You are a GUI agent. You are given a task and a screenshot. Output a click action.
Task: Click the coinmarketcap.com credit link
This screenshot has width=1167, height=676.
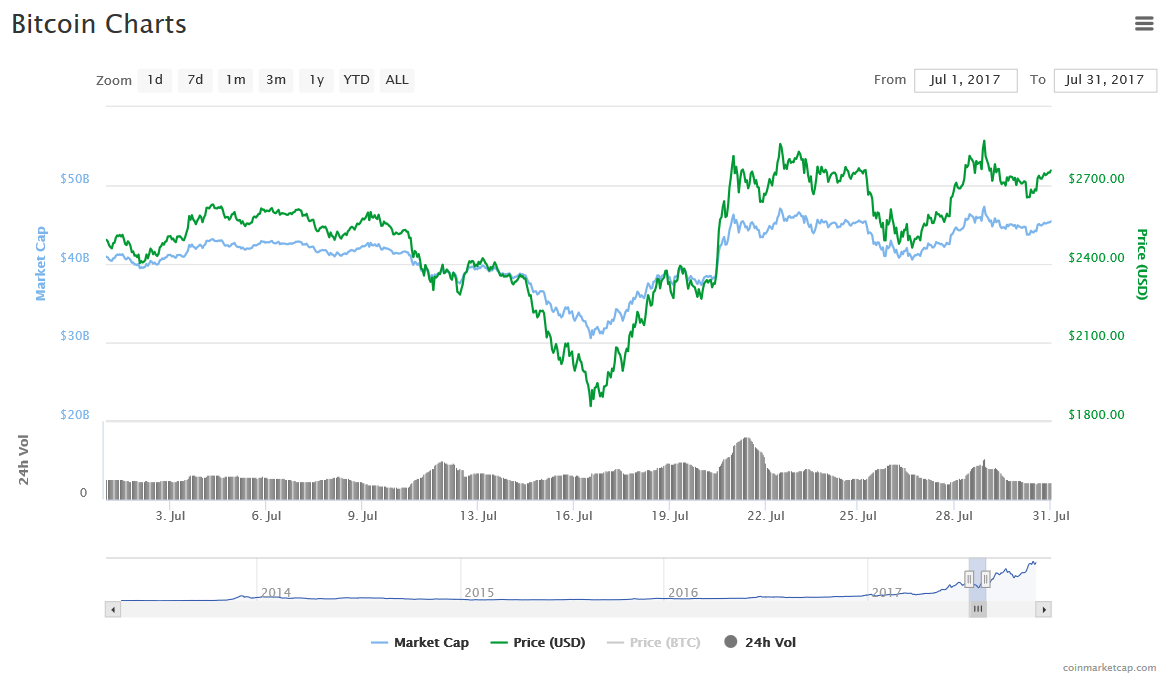coord(1109,668)
